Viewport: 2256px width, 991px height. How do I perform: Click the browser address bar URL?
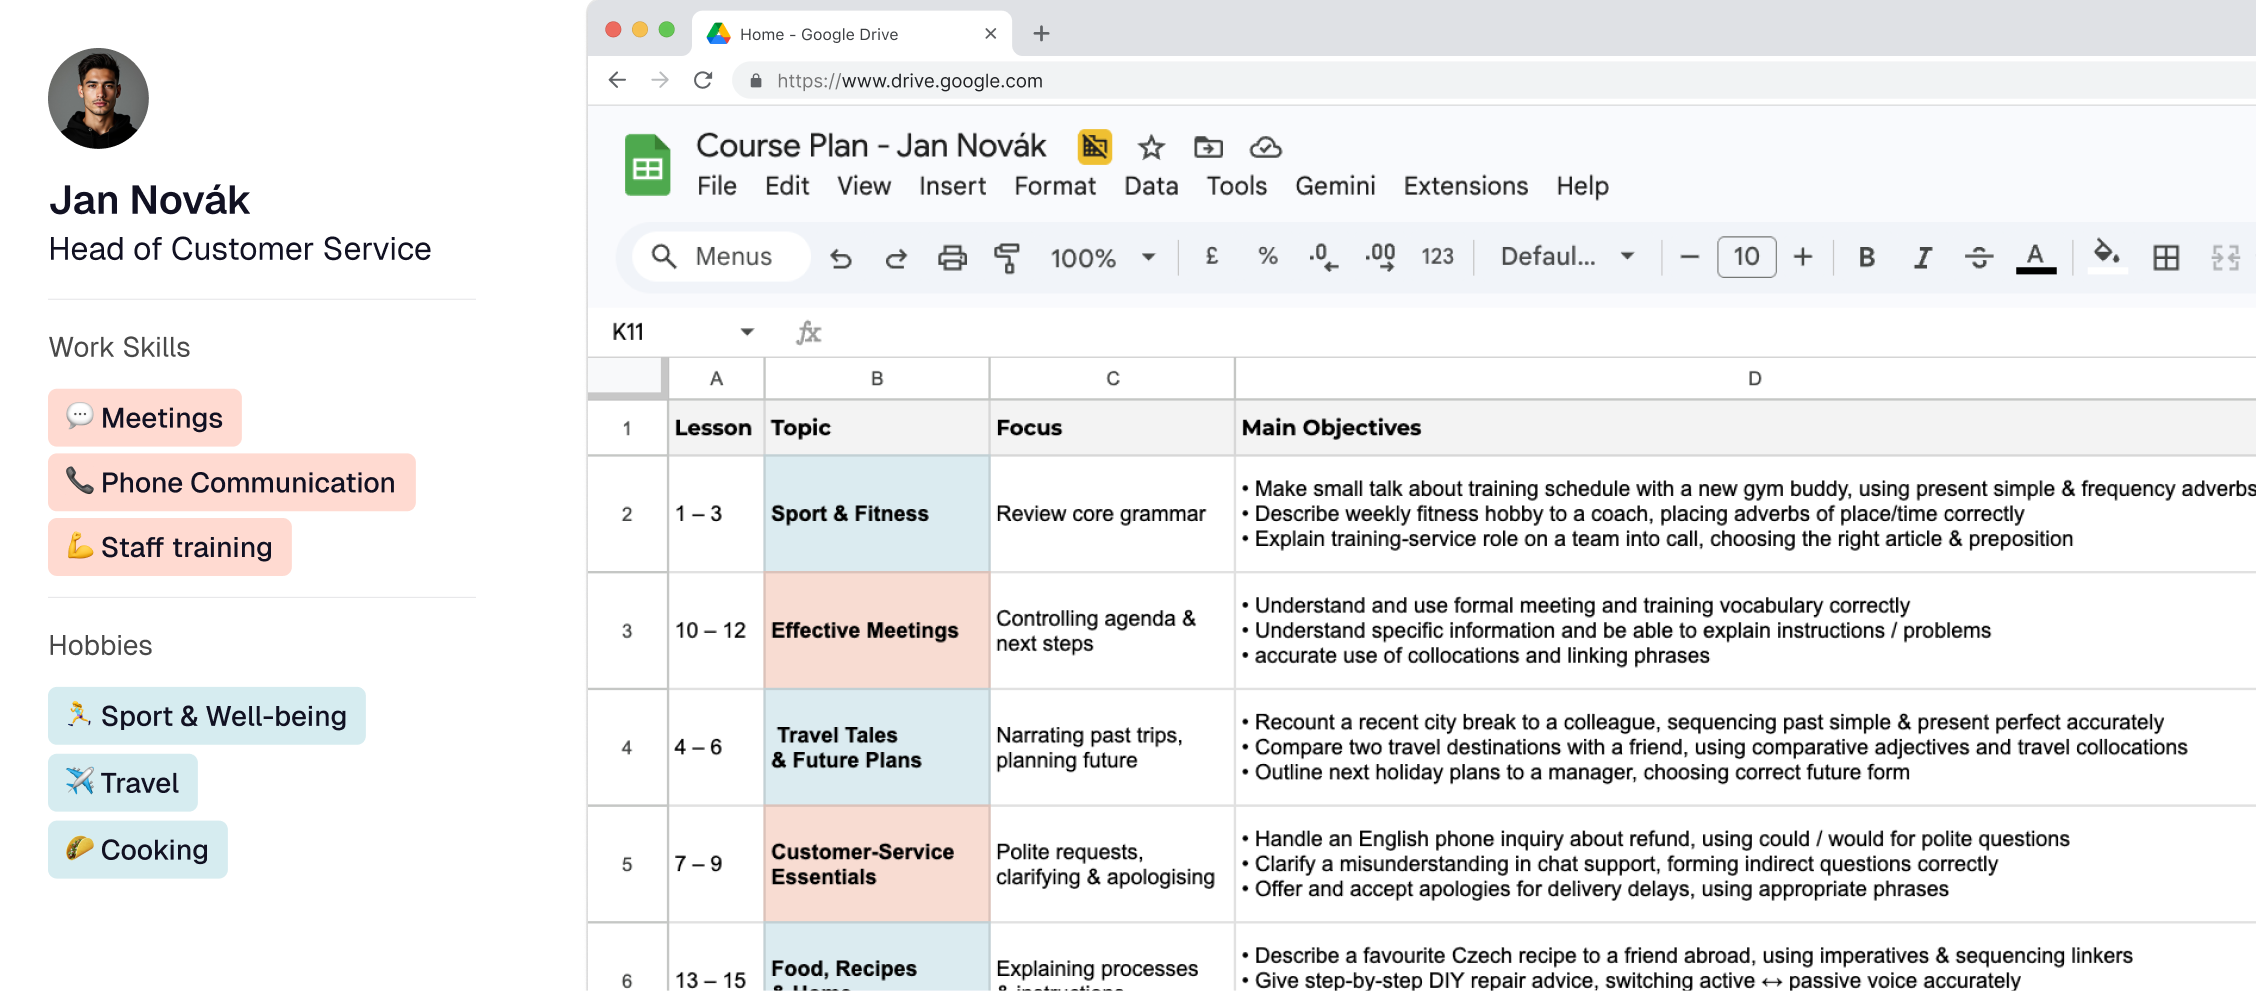pyautogui.click(x=909, y=81)
